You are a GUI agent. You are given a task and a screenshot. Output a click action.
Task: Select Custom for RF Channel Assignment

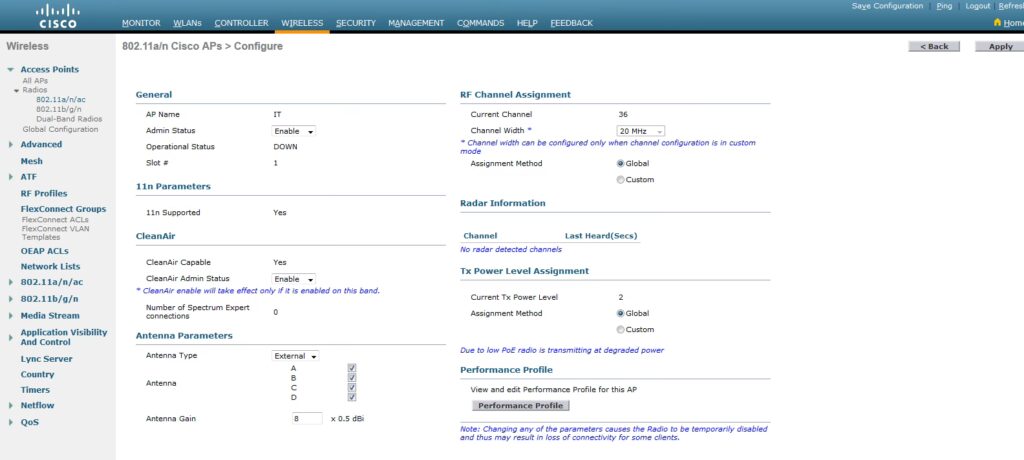click(x=621, y=180)
